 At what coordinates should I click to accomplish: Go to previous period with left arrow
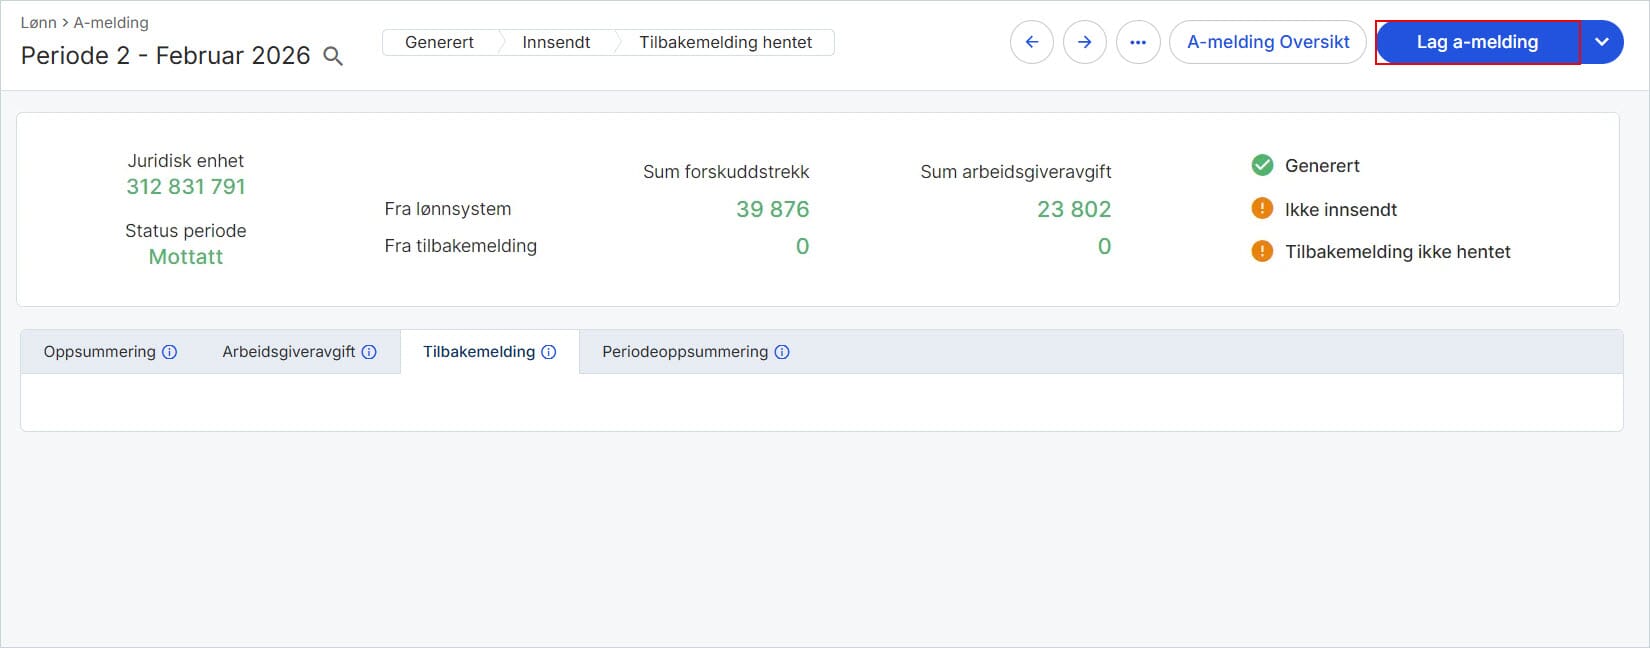click(x=1032, y=42)
